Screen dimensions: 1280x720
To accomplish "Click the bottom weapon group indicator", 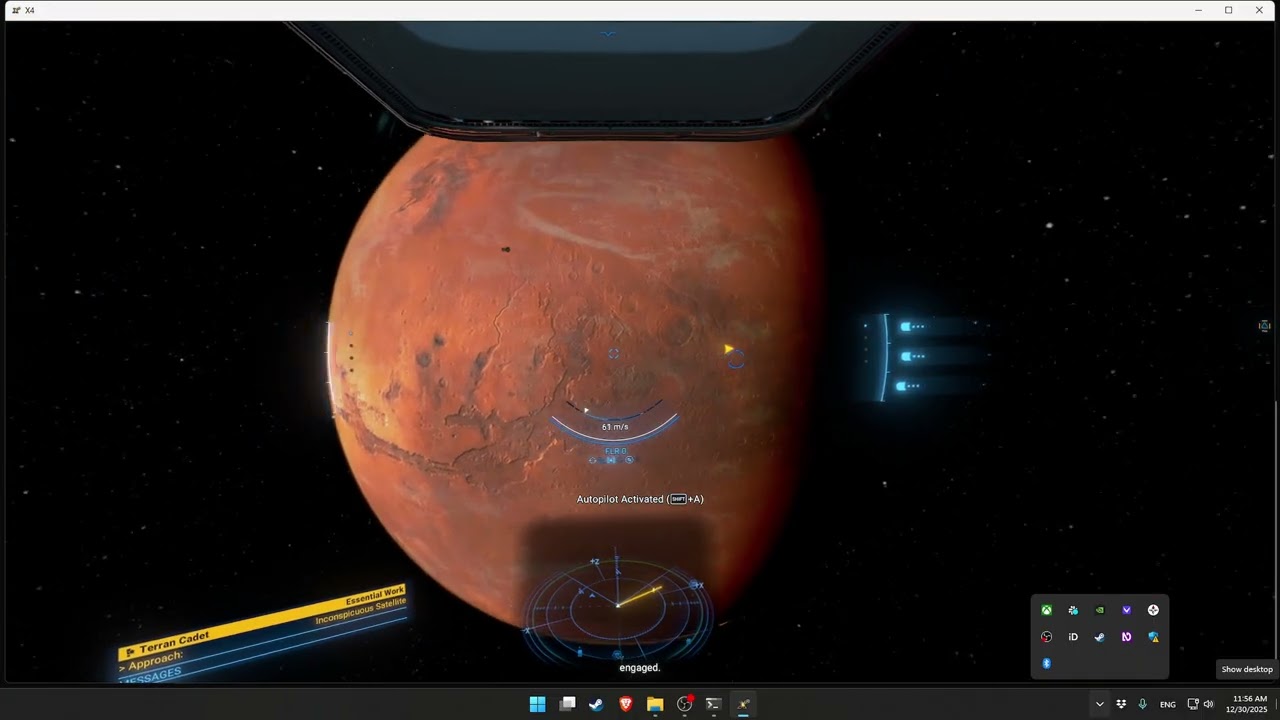I will click(908, 386).
